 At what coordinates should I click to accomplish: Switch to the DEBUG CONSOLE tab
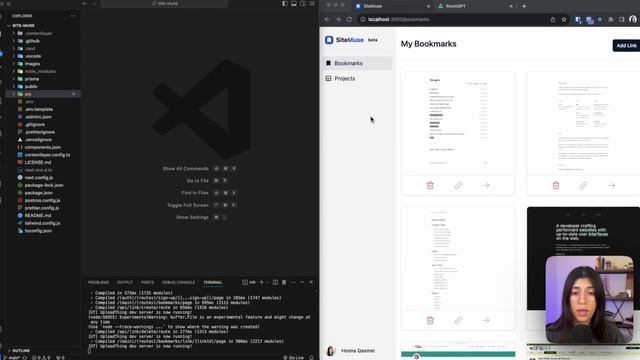point(178,282)
